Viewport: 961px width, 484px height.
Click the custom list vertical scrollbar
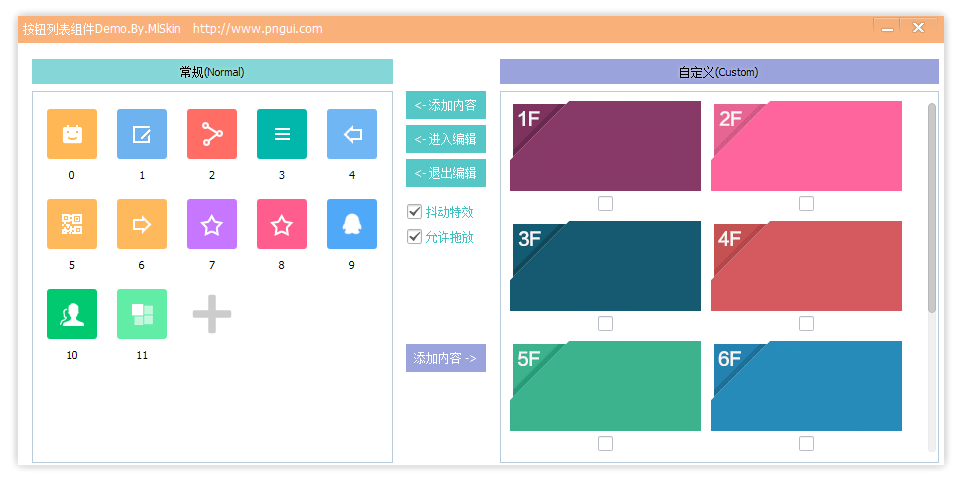(932, 208)
